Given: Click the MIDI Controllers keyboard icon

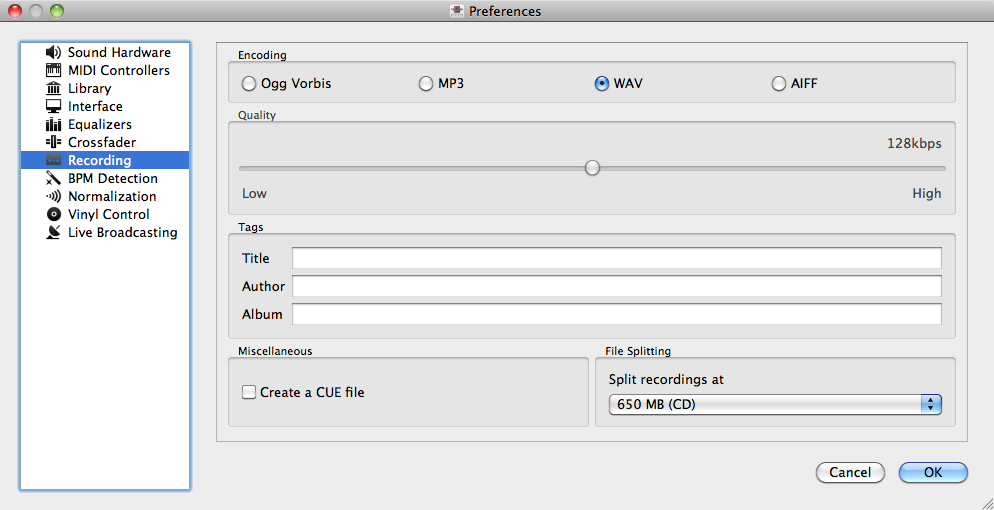Looking at the screenshot, I should [54, 70].
